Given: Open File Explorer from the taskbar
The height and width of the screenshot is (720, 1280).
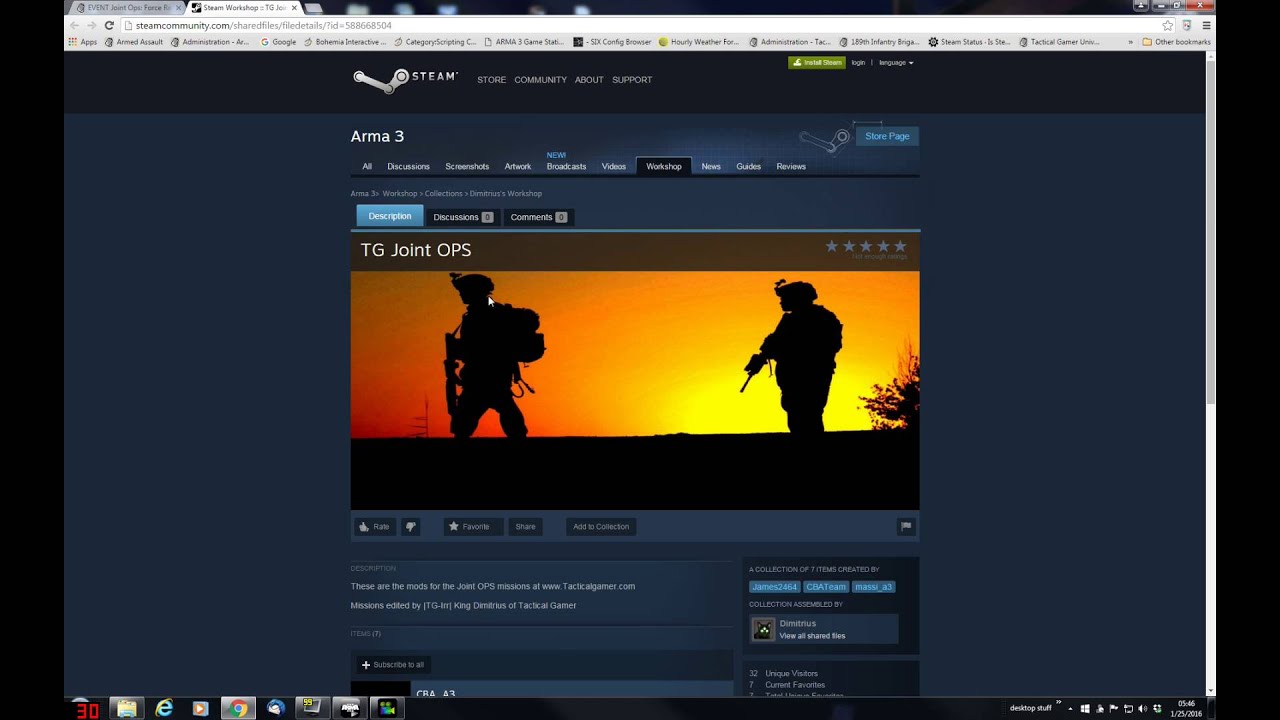Looking at the screenshot, I should pos(127,708).
